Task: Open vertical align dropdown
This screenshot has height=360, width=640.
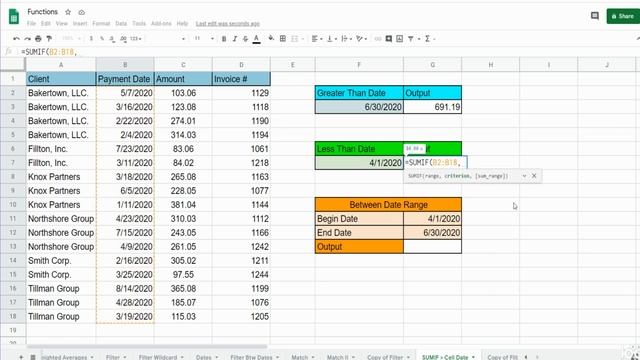Action: point(331,39)
